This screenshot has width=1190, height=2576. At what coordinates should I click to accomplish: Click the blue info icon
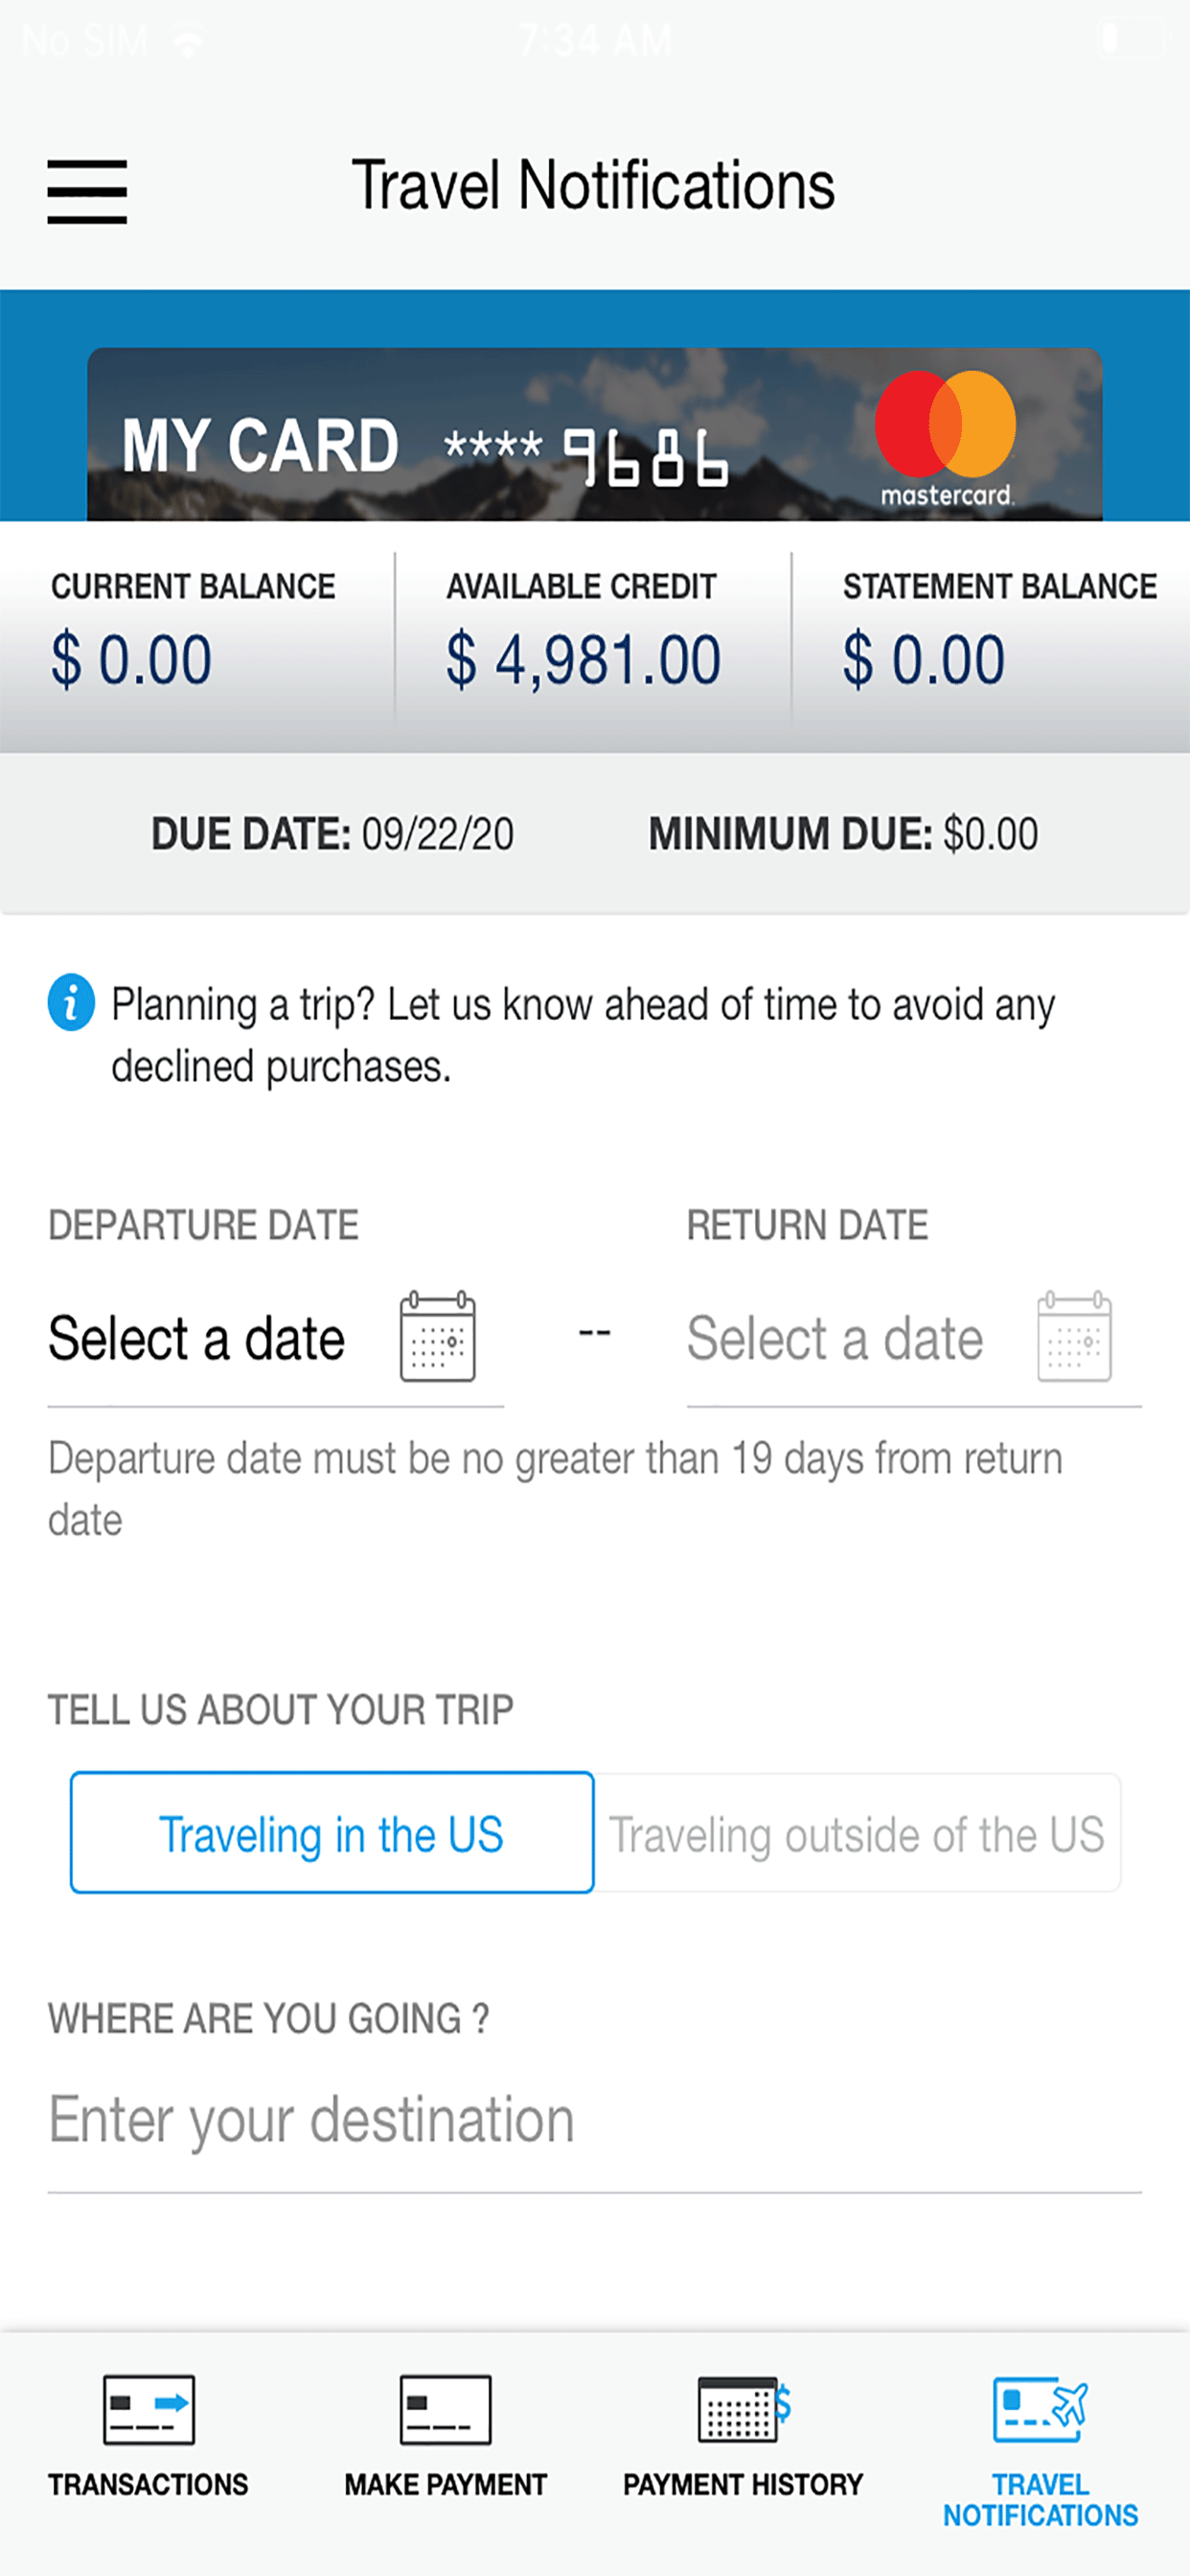point(71,1002)
